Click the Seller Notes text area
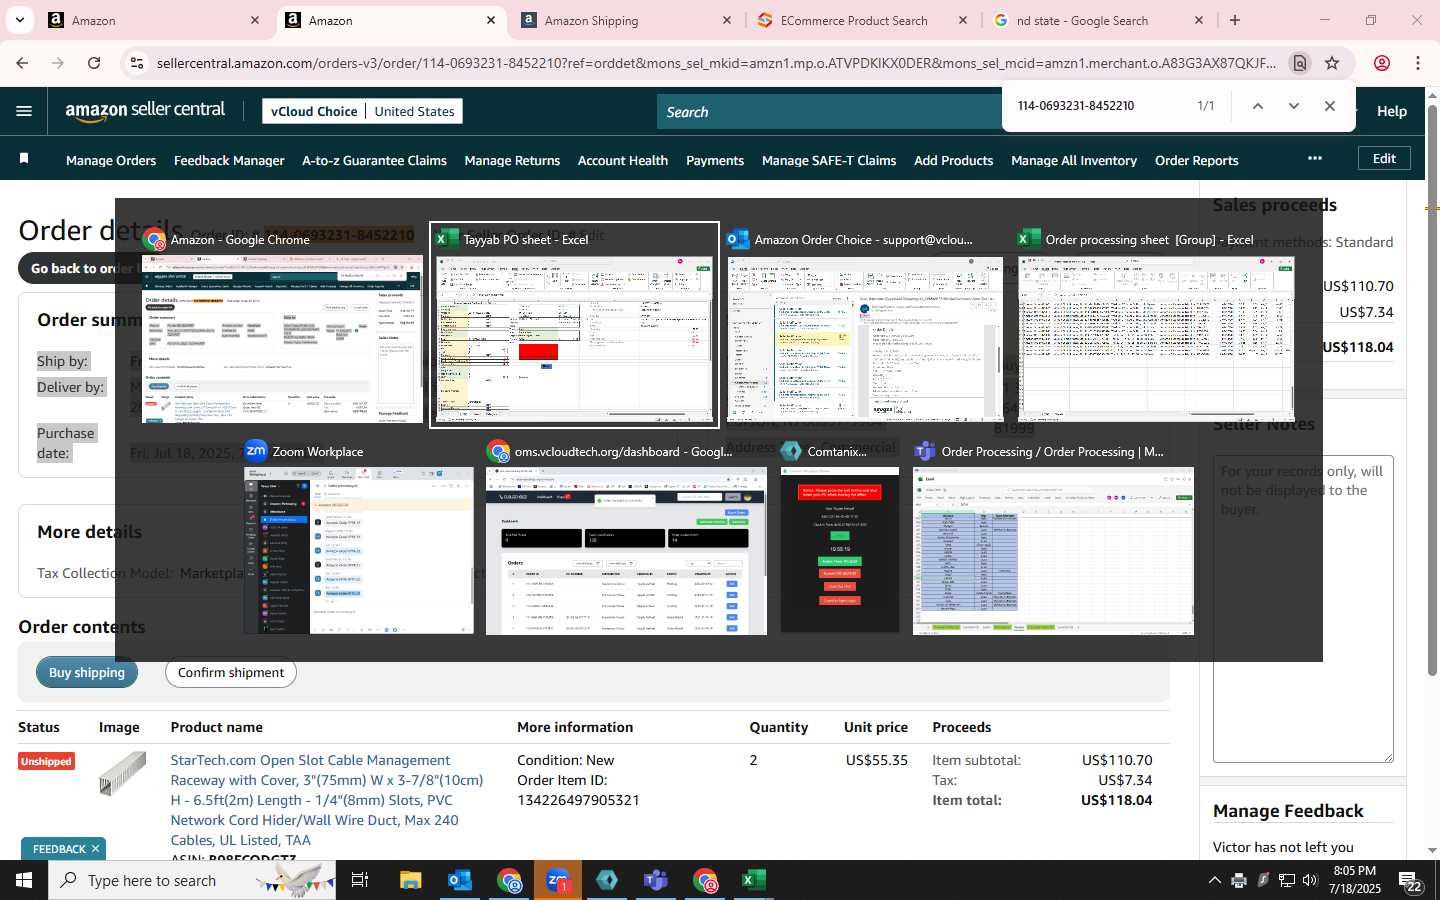This screenshot has height=900, width=1440. 1303,608
